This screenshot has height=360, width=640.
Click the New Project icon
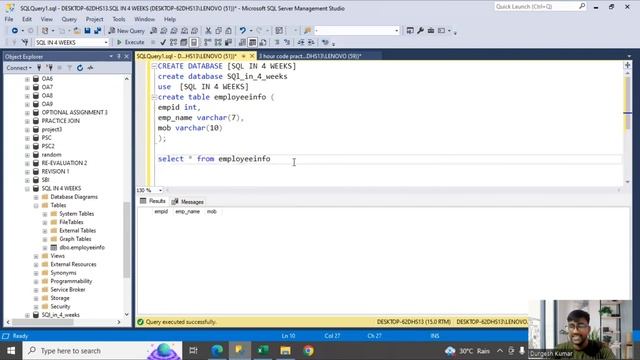(45, 31)
